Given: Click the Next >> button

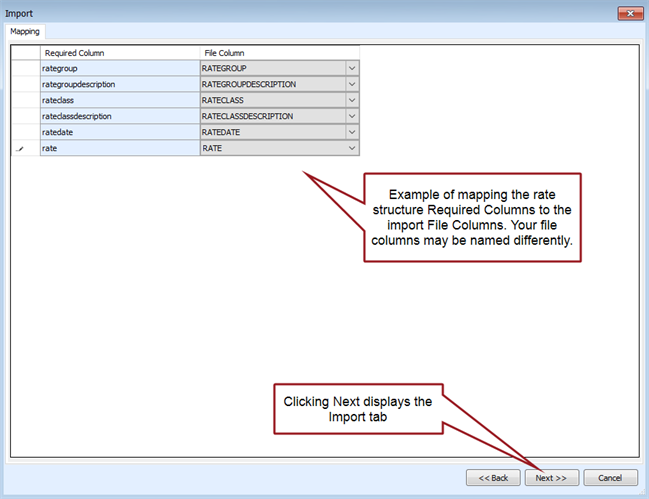Looking at the screenshot, I should [x=551, y=478].
